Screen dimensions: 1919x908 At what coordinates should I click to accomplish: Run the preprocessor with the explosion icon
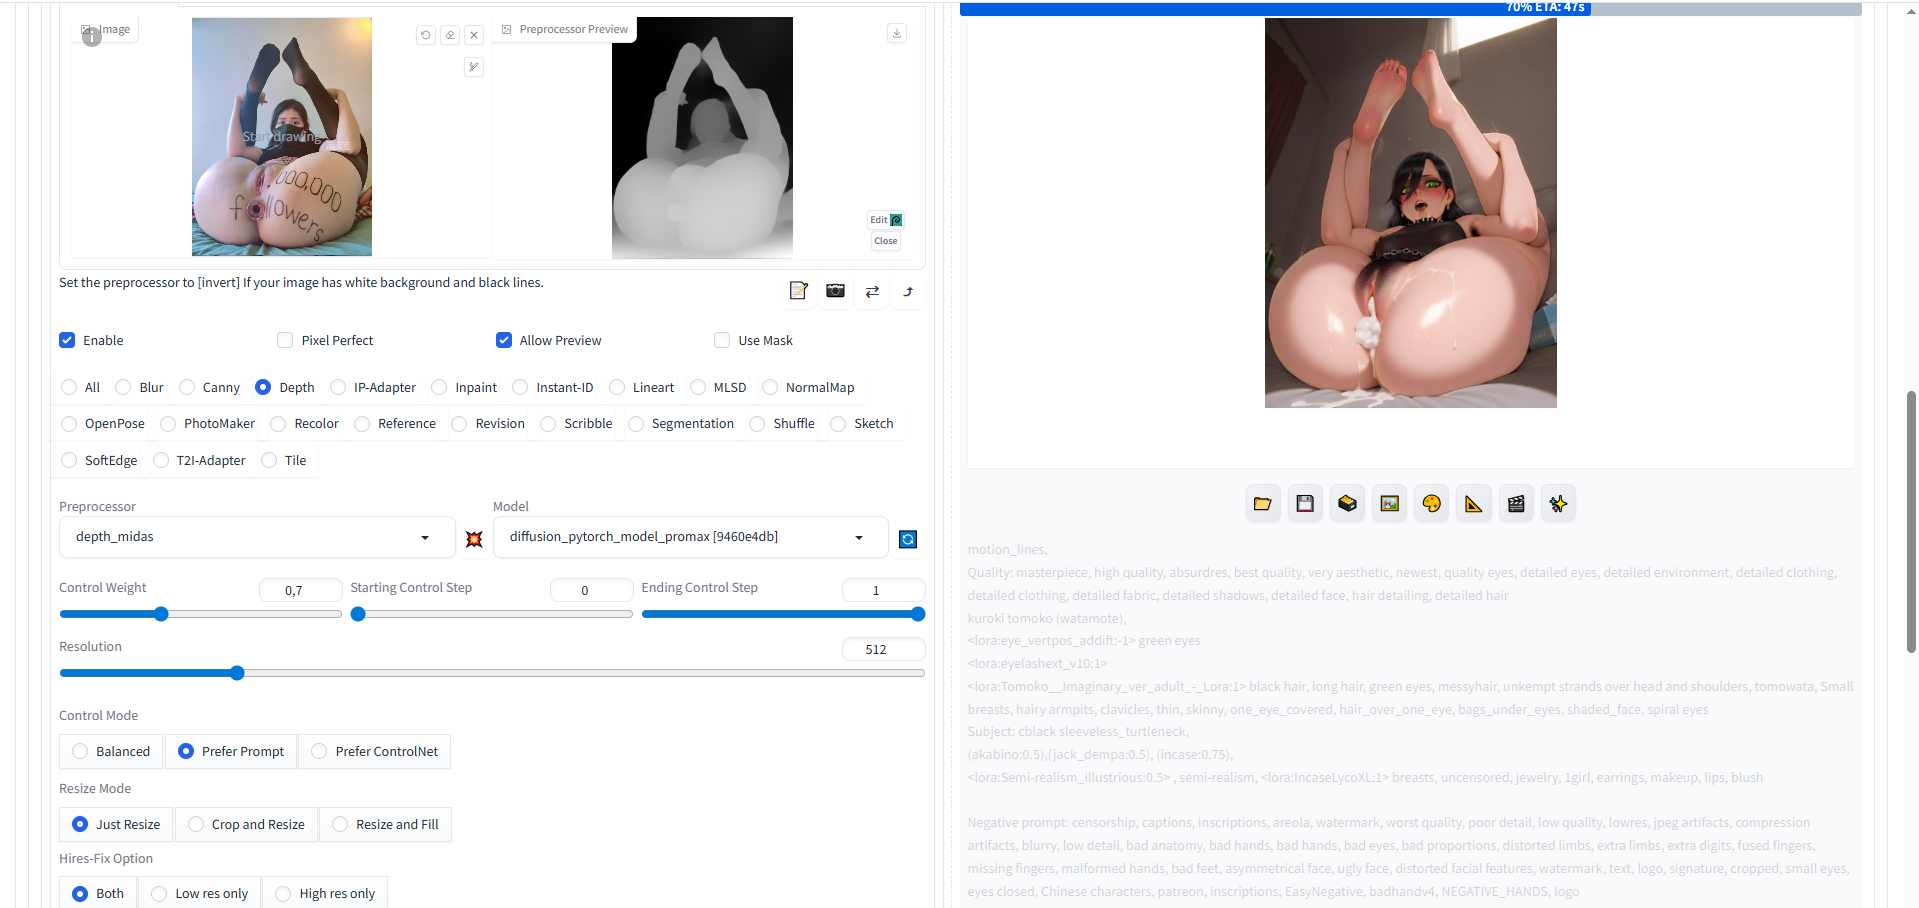pos(474,539)
